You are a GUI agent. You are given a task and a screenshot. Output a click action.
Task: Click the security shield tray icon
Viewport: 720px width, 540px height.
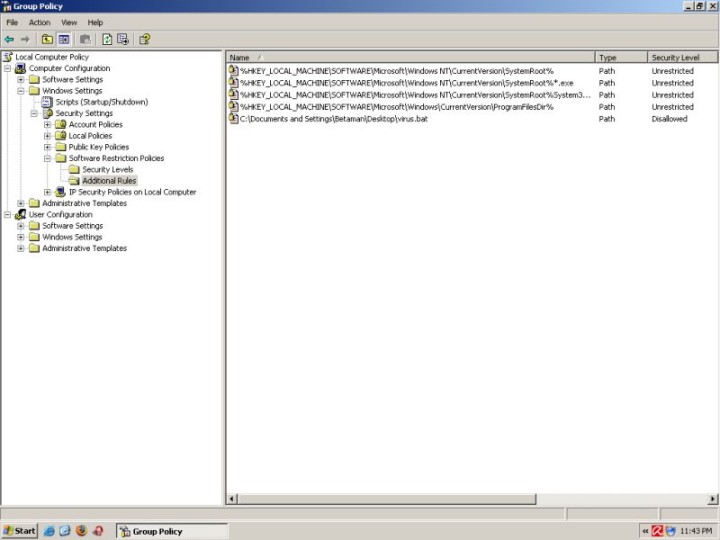pos(670,531)
